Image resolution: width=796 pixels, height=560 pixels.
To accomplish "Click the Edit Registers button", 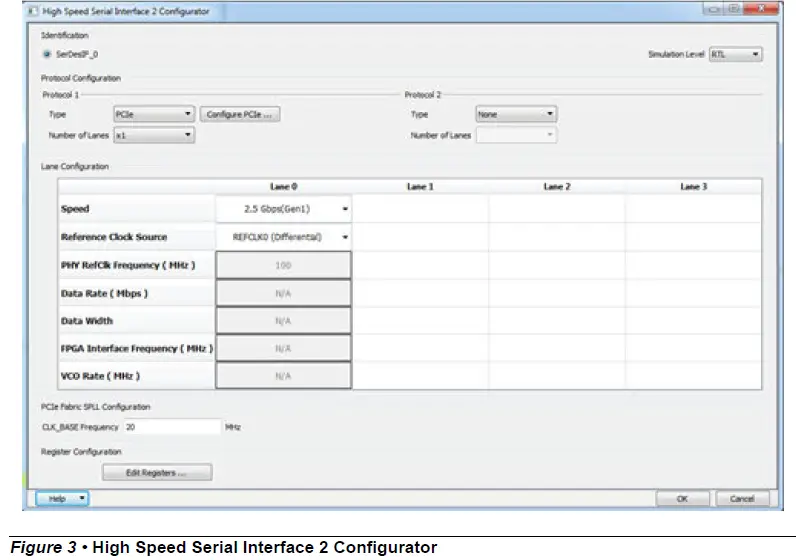I will (x=157, y=473).
